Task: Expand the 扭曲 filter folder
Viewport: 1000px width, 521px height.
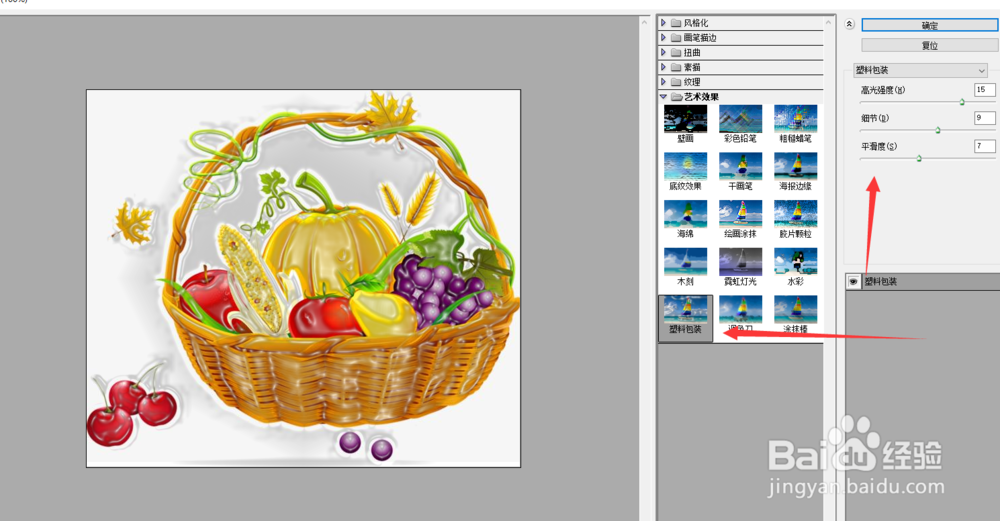Action: point(663,52)
